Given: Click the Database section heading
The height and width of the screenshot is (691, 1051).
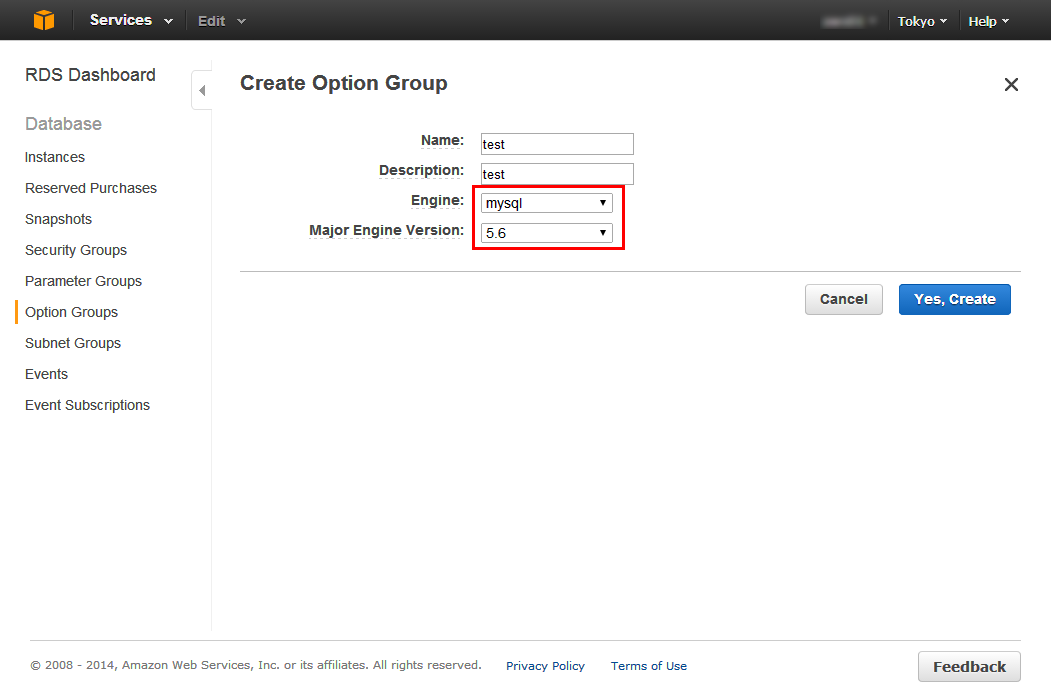Looking at the screenshot, I should [x=64, y=124].
